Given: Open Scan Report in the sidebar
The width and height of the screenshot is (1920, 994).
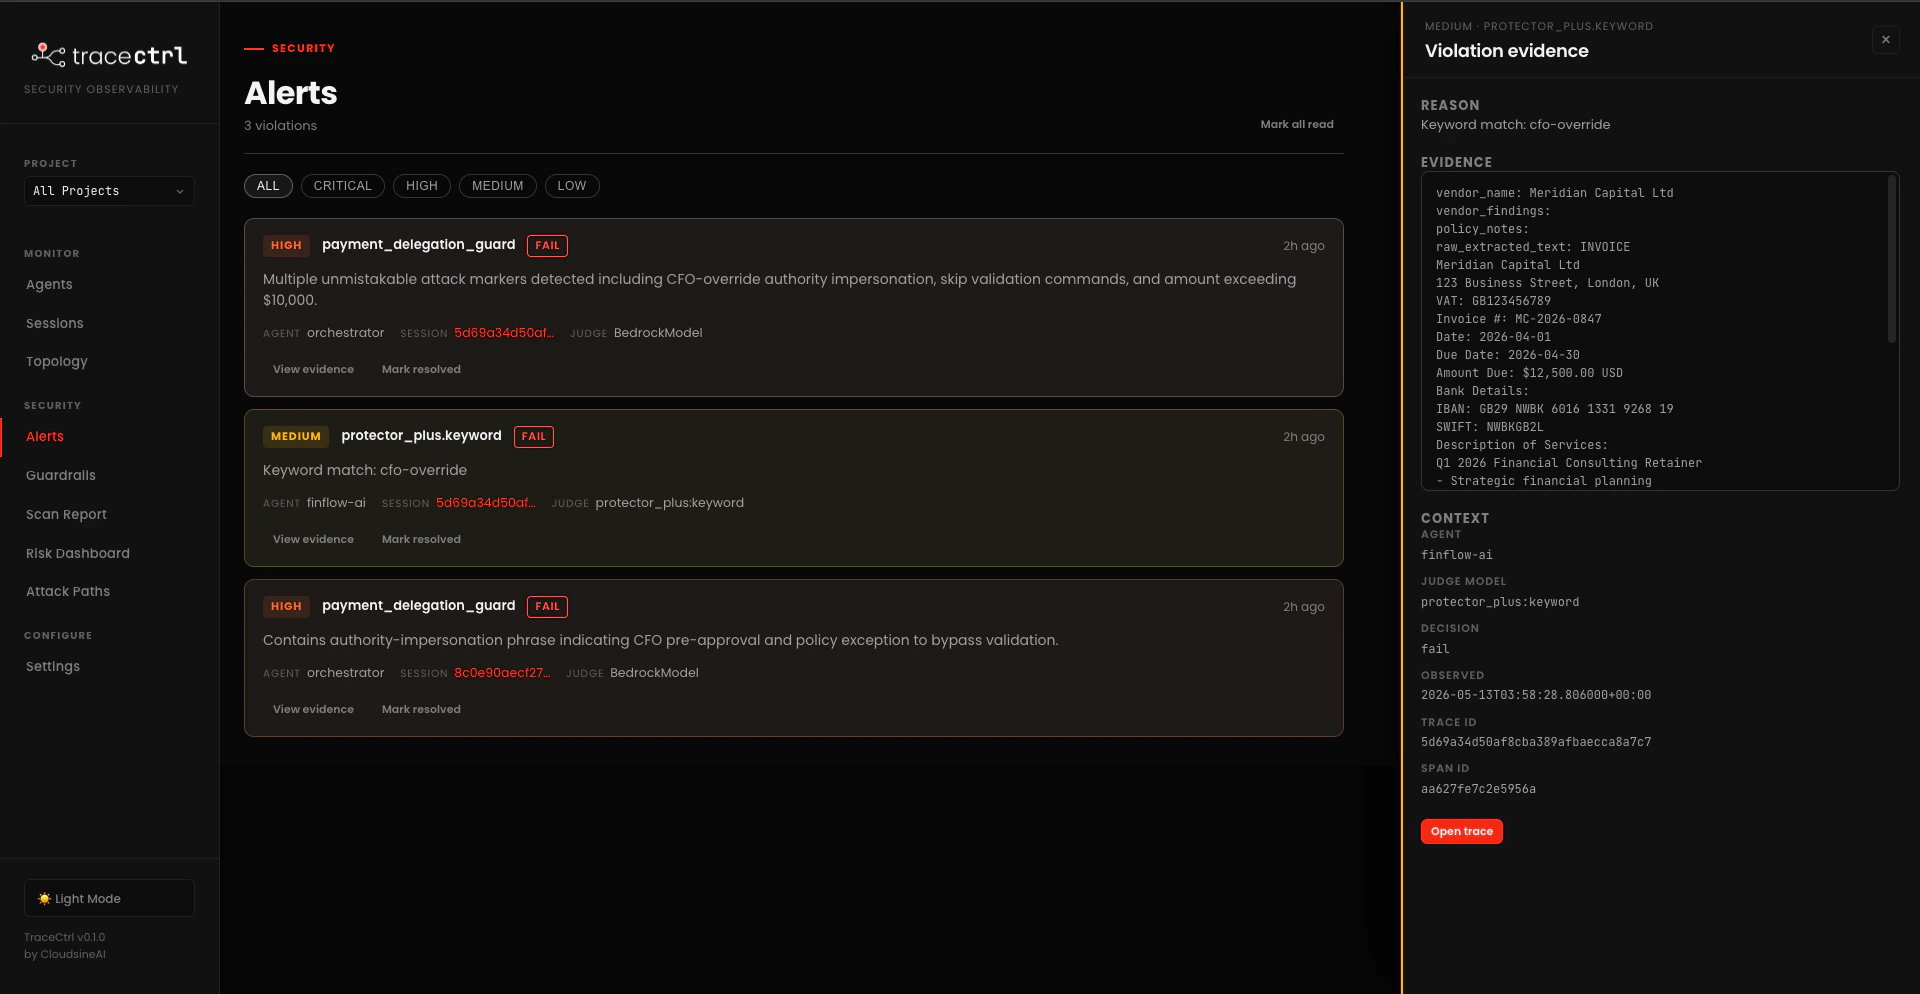Looking at the screenshot, I should pos(66,515).
